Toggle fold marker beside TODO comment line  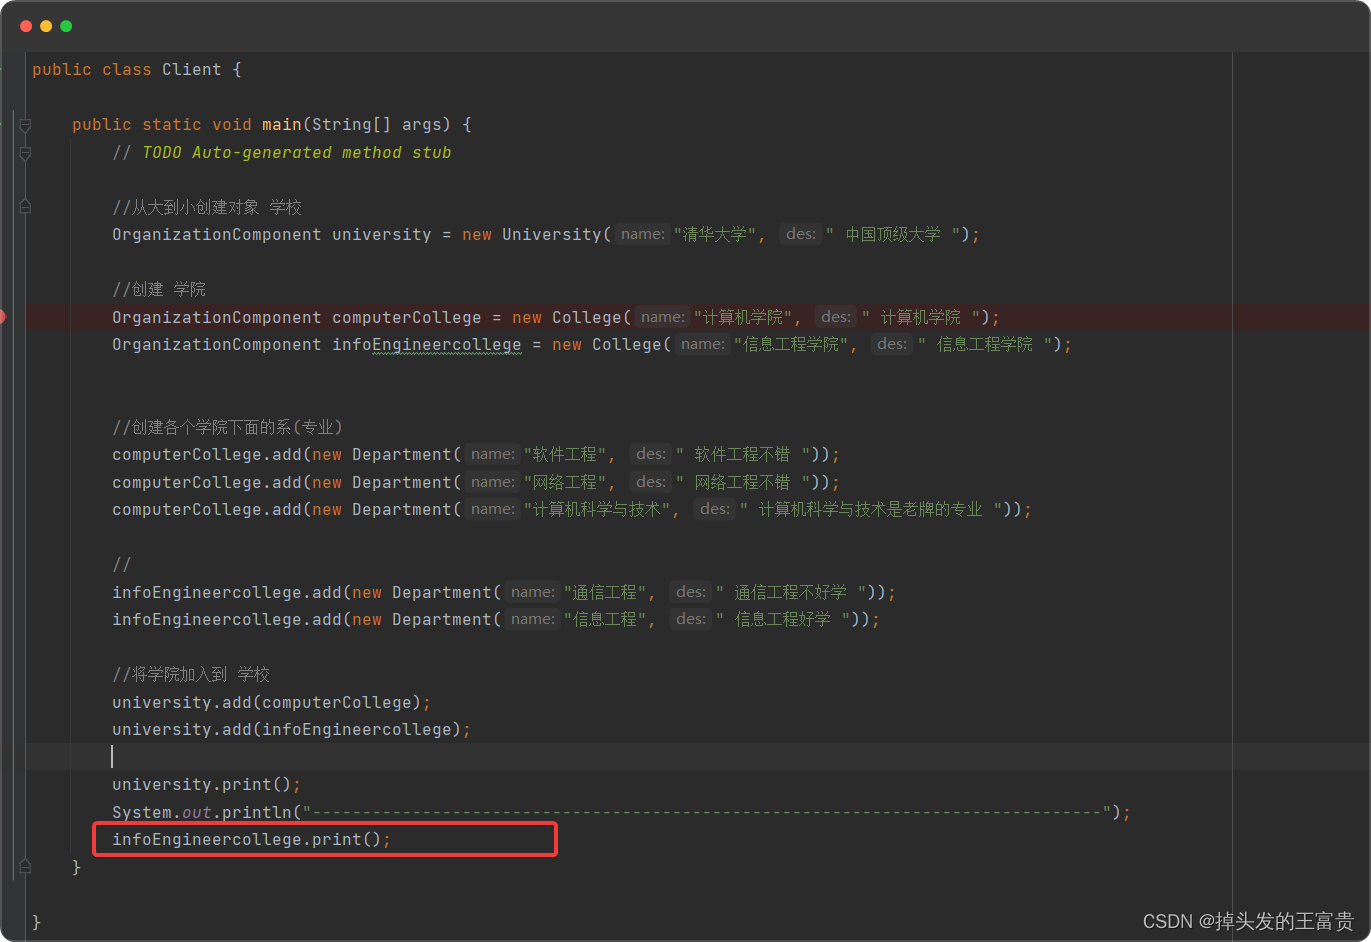(25, 153)
